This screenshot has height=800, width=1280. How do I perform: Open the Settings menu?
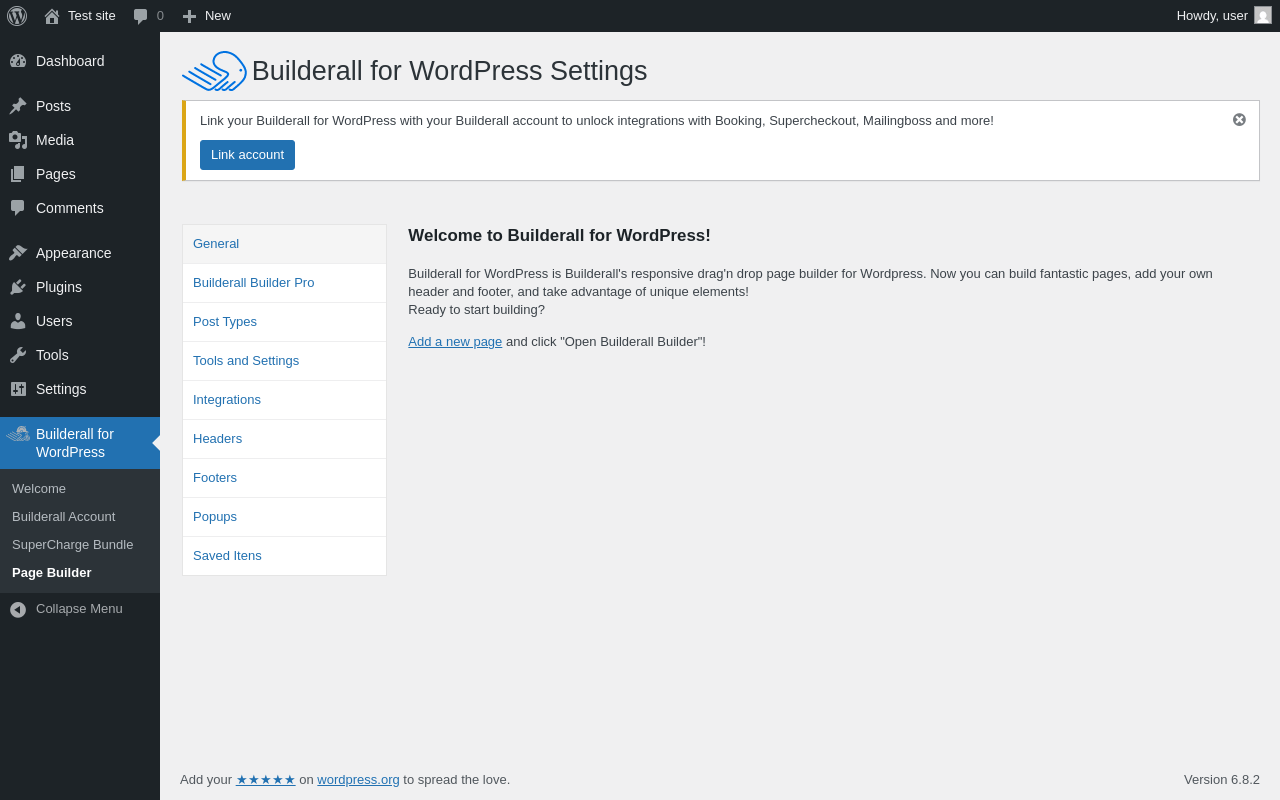click(80, 389)
